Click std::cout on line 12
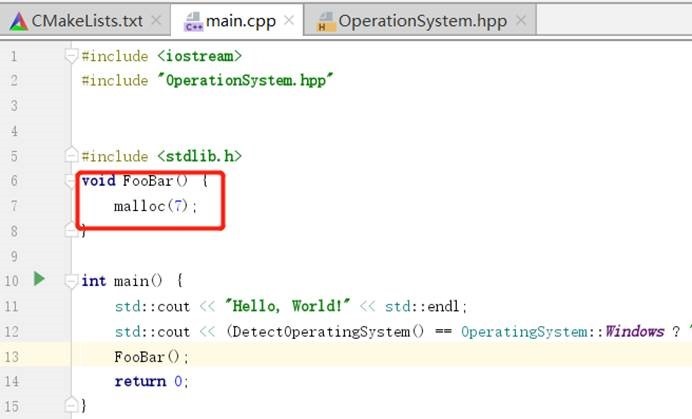692x419 pixels. point(152,332)
